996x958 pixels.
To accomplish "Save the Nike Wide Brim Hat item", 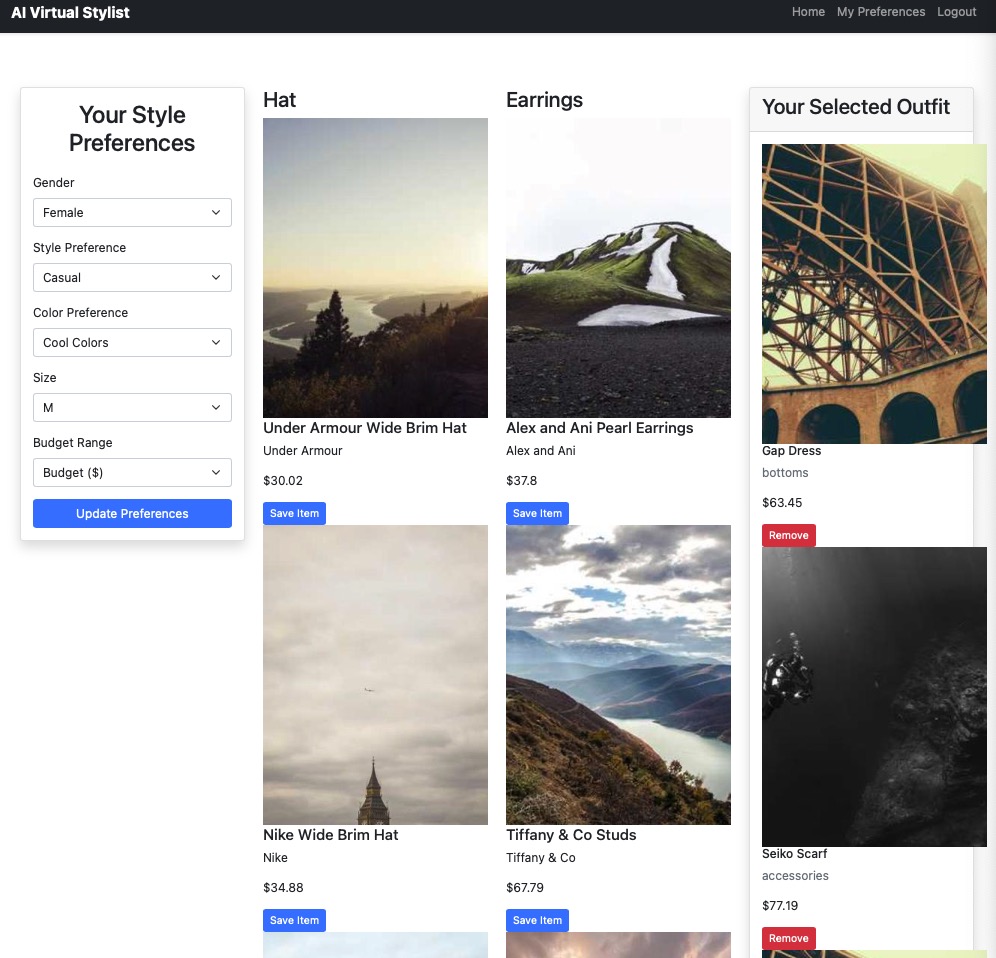I will (294, 921).
